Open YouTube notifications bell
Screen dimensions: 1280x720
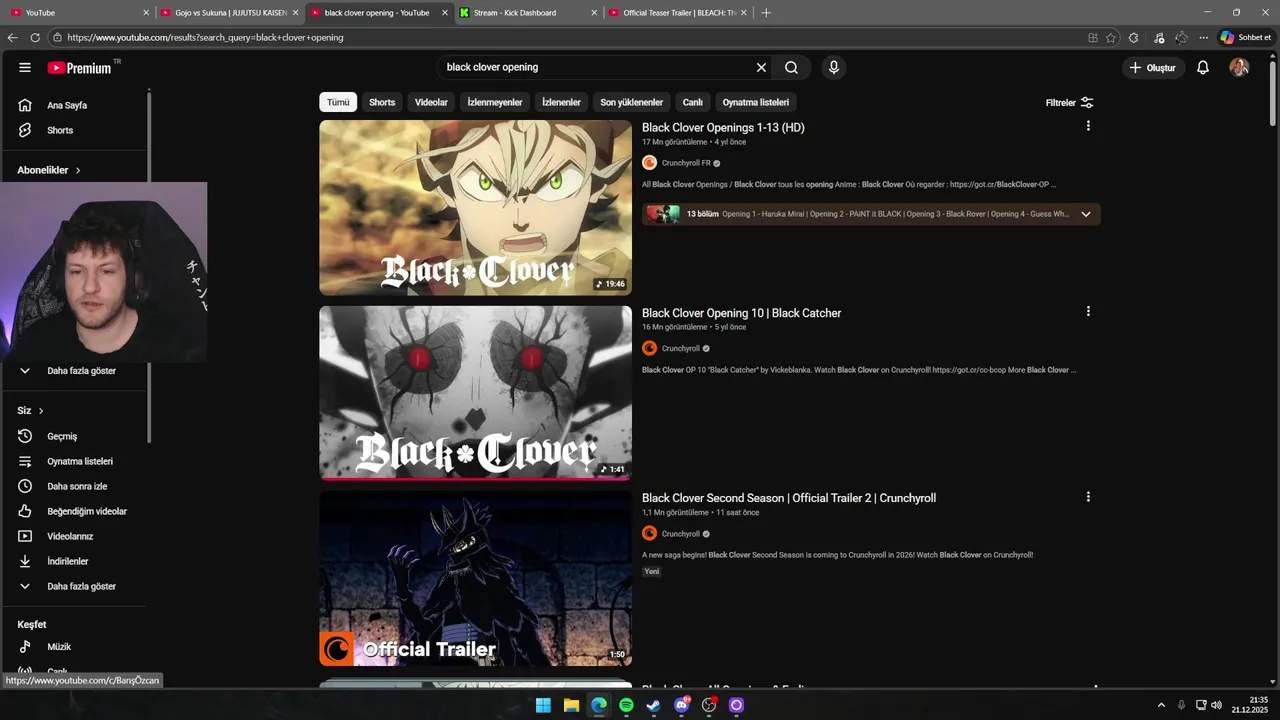point(1203,67)
